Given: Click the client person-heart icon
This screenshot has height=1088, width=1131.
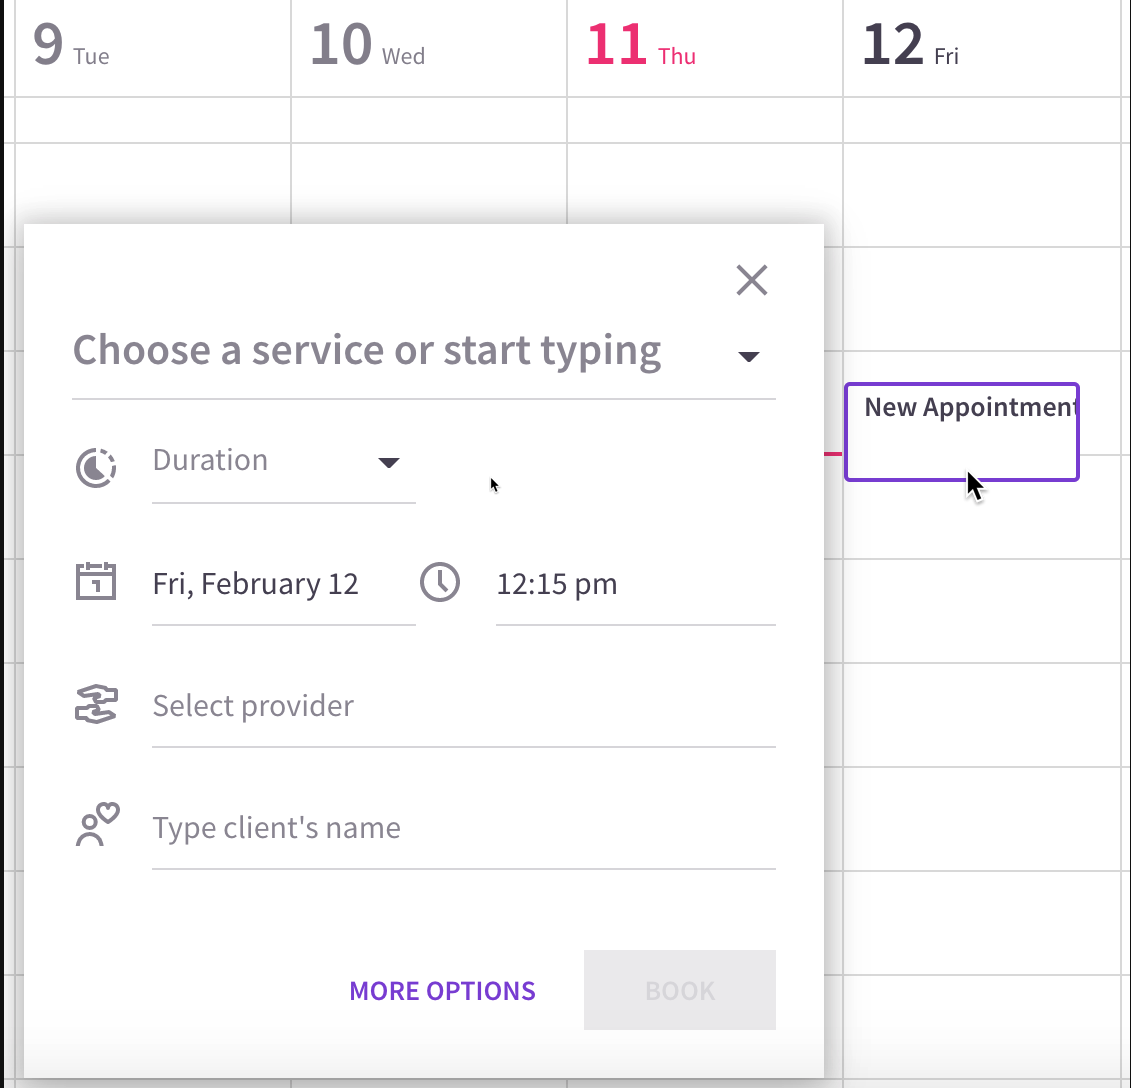Looking at the screenshot, I should [97, 824].
